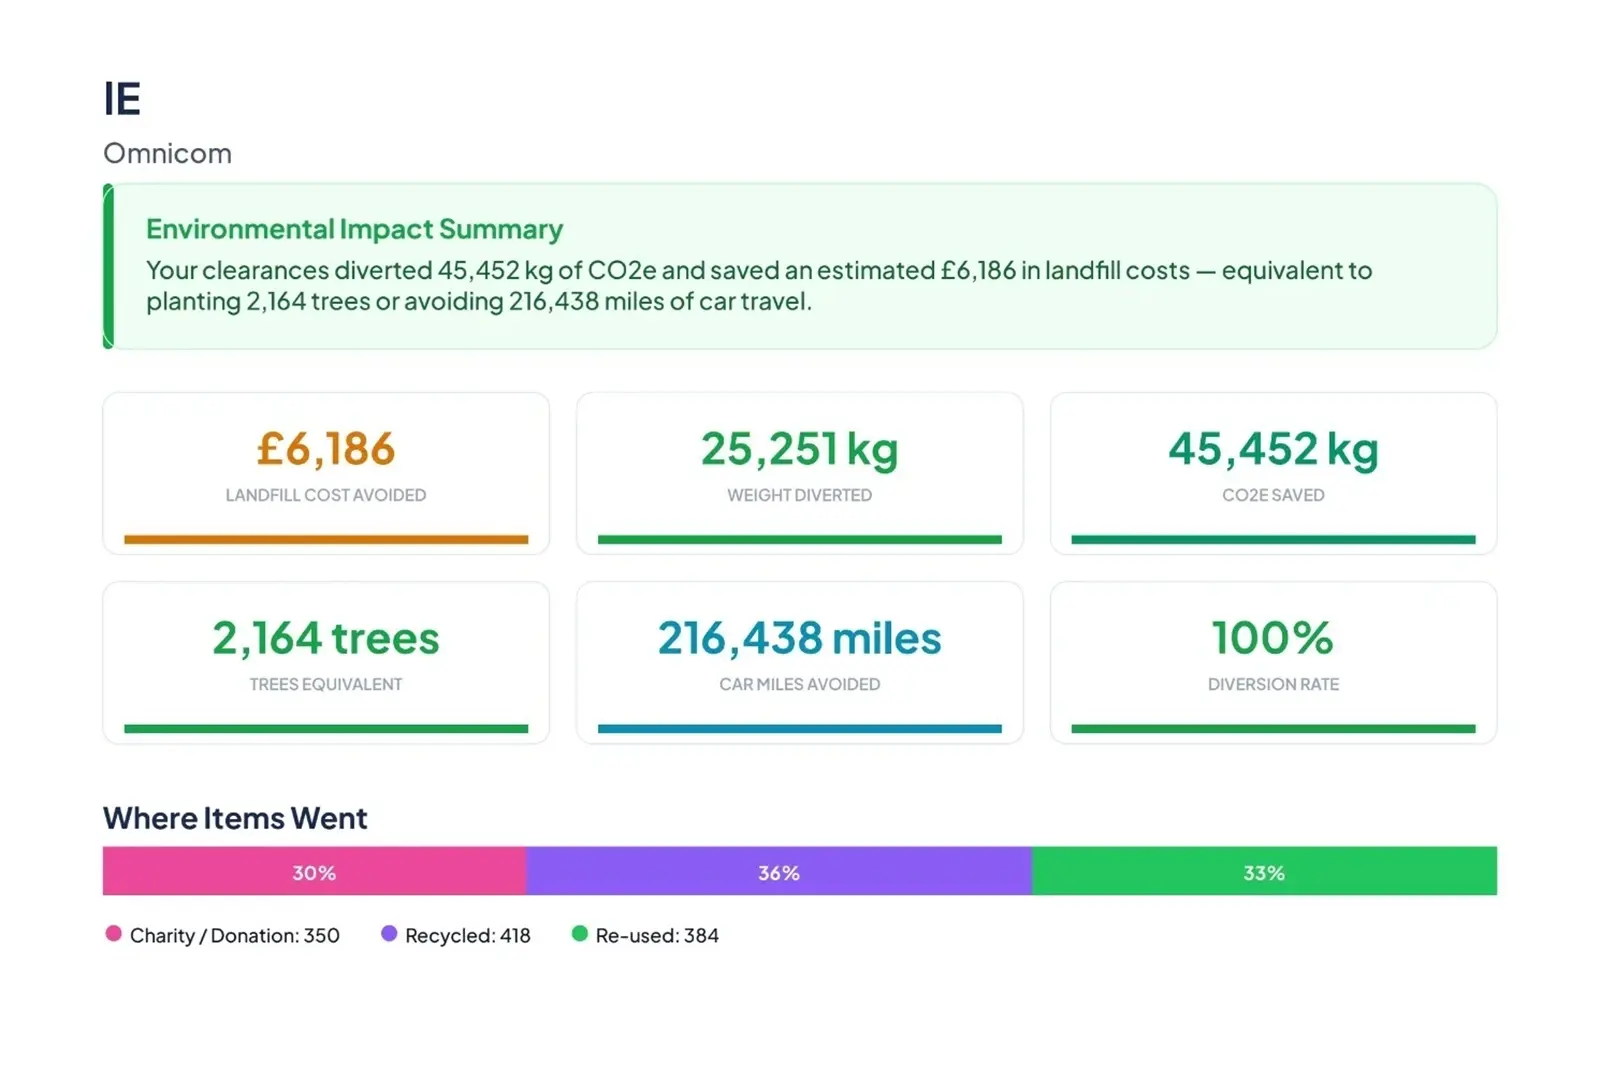Open the Landfill Cost Avoided card

coord(326,473)
